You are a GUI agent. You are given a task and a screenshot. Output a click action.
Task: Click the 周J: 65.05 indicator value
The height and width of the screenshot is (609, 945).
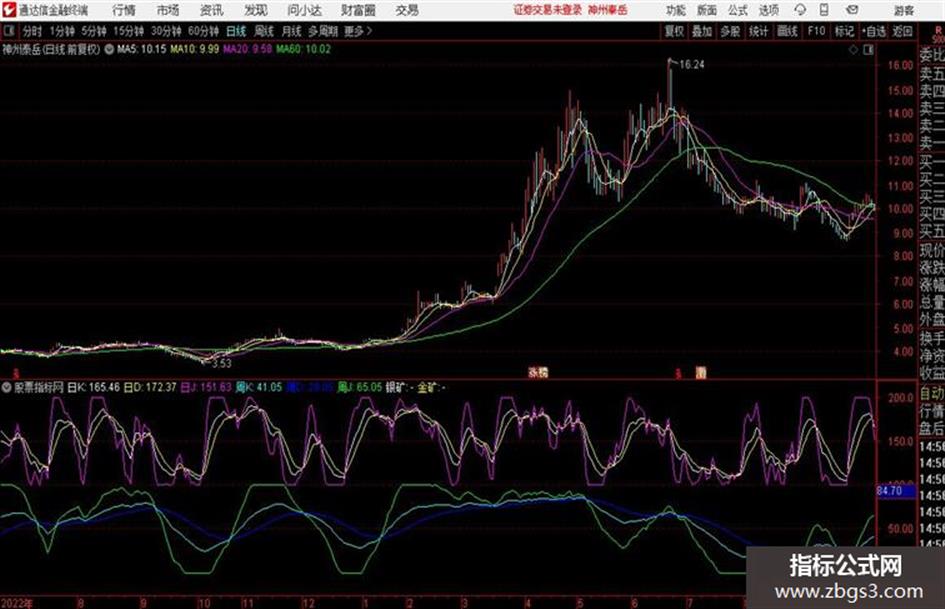tap(359, 387)
